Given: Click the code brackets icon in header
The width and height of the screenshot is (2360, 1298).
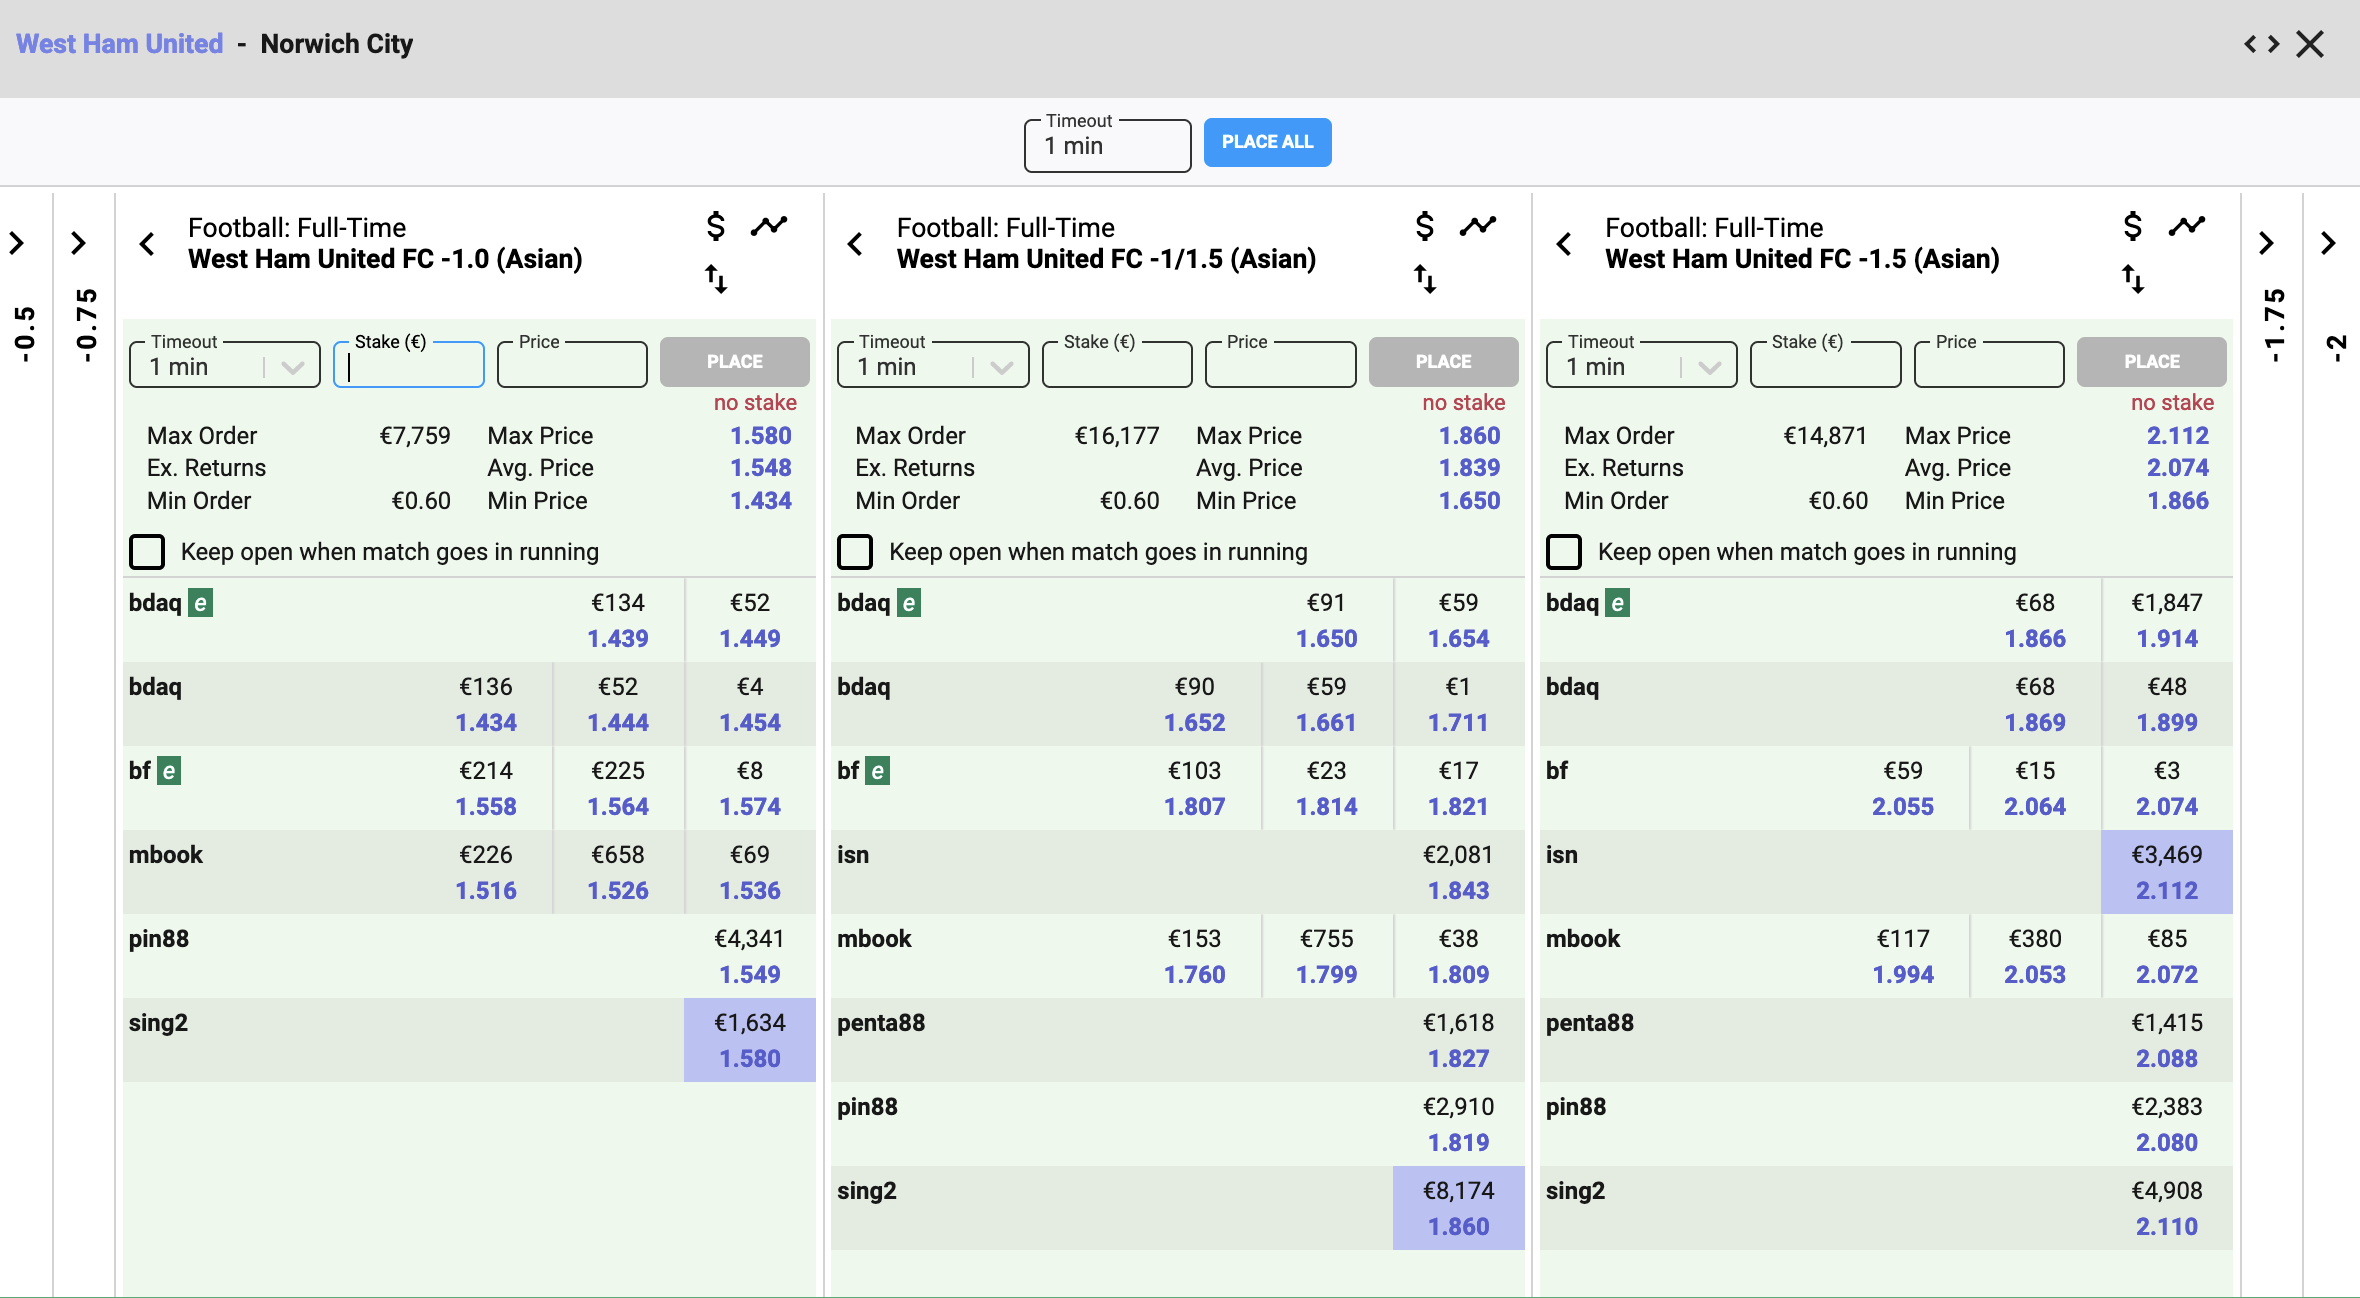Looking at the screenshot, I should point(2261,44).
